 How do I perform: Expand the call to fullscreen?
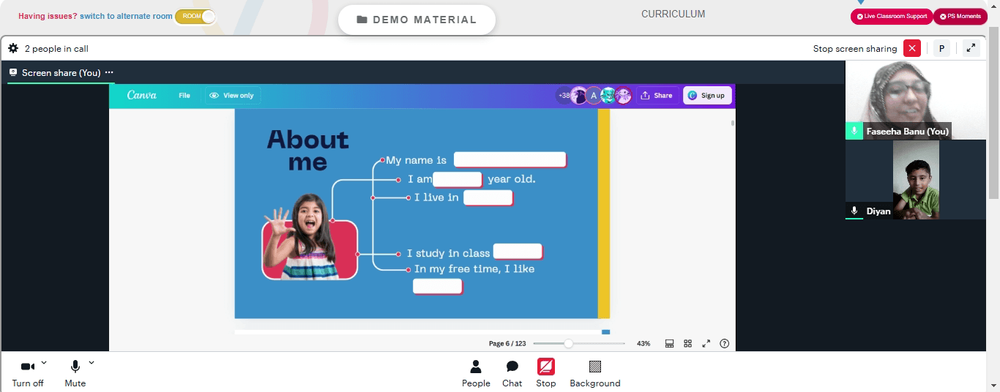coord(971,48)
